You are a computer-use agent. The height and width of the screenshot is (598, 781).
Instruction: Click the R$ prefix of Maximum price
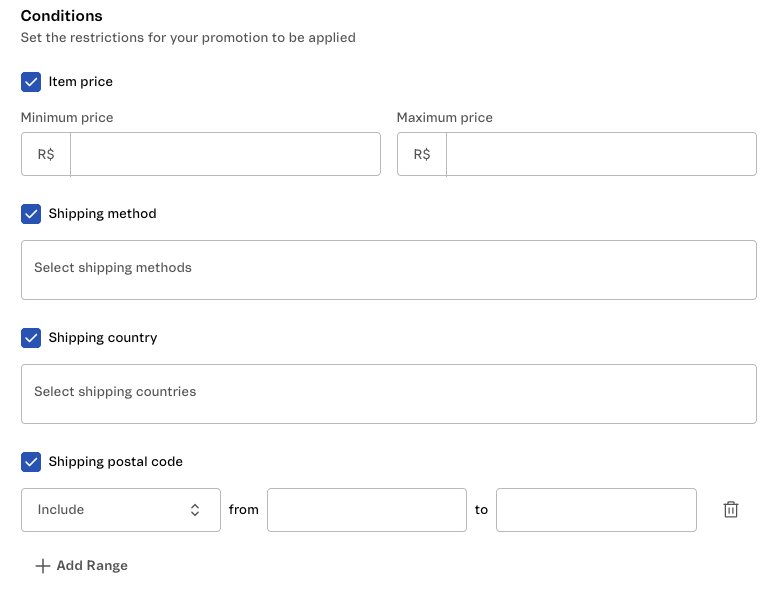click(x=422, y=155)
